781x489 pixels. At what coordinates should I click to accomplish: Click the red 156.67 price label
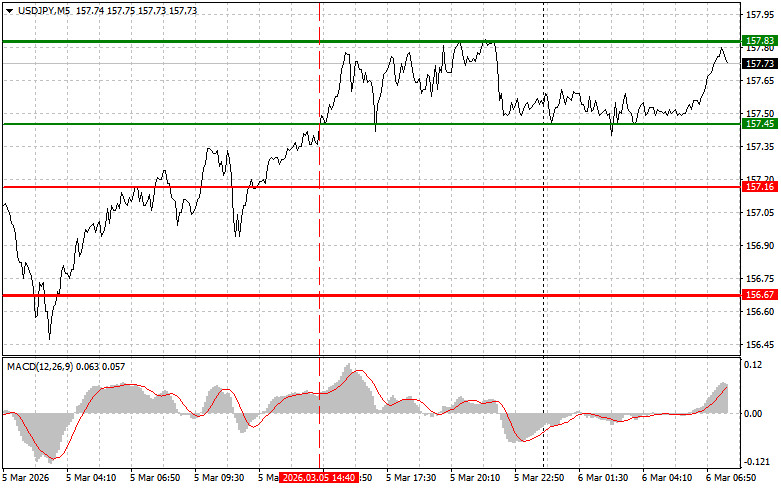(x=759, y=295)
